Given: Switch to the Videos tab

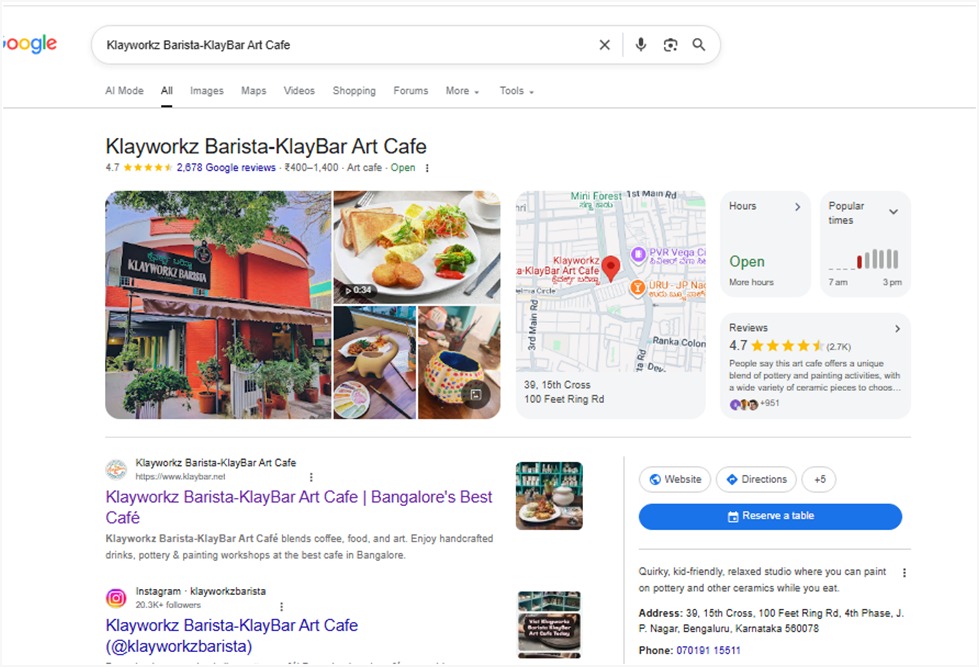Looking at the screenshot, I should (x=299, y=91).
